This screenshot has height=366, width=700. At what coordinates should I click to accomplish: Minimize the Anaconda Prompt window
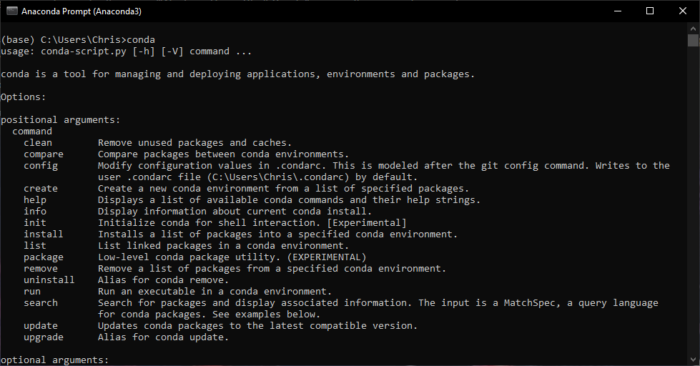tap(618, 11)
